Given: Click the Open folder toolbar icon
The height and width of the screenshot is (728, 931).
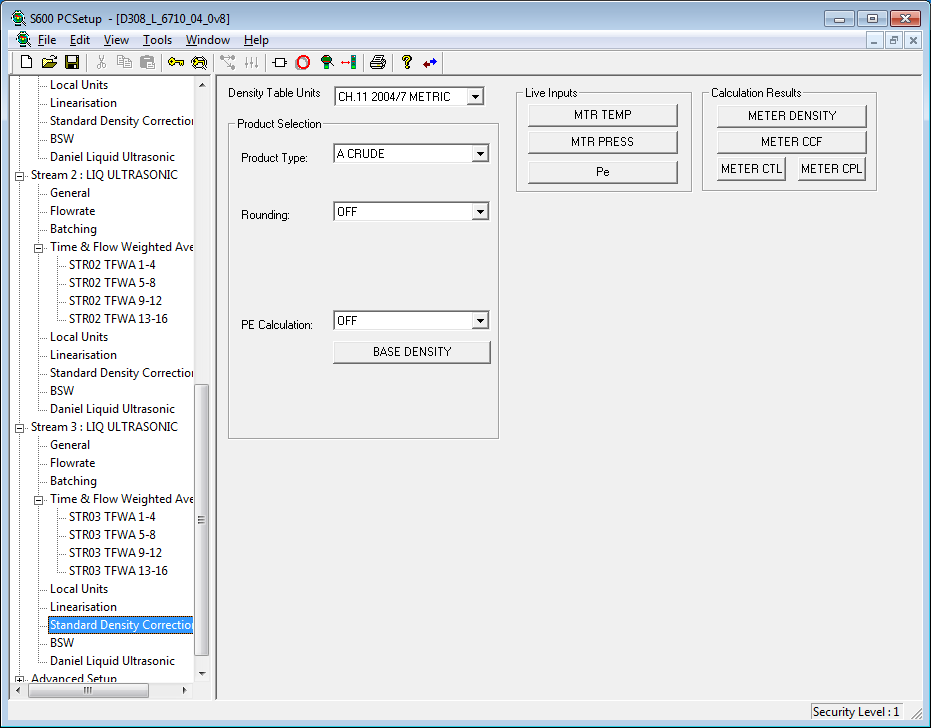Looking at the screenshot, I should point(49,62).
